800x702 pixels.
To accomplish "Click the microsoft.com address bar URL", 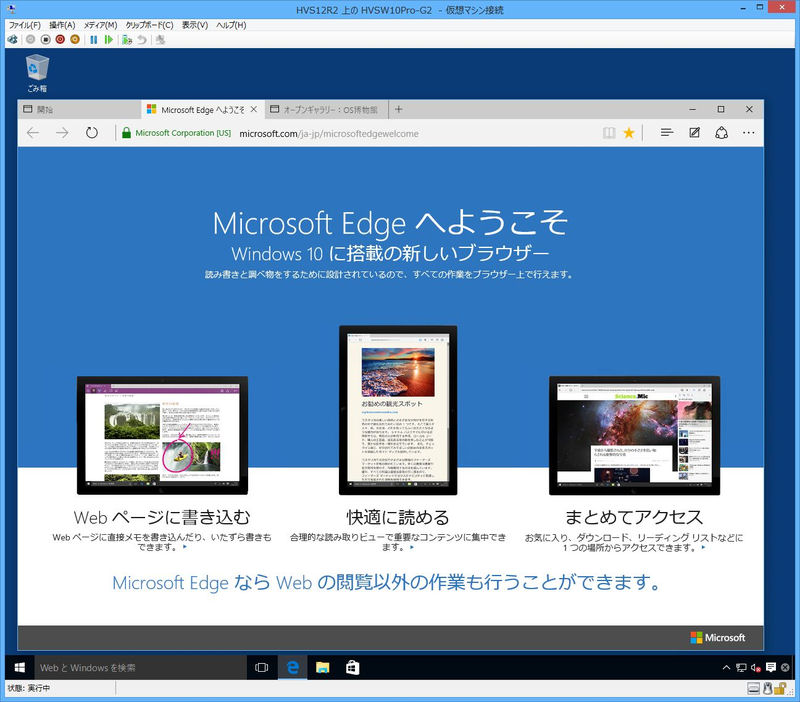I will (x=329, y=134).
